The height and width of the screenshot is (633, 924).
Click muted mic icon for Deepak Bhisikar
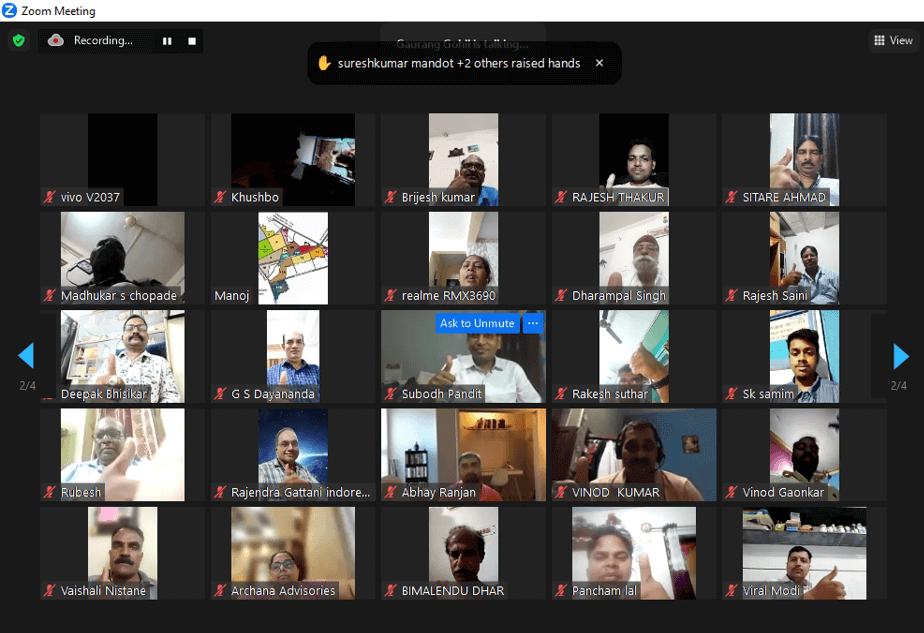[x=49, y=394]
